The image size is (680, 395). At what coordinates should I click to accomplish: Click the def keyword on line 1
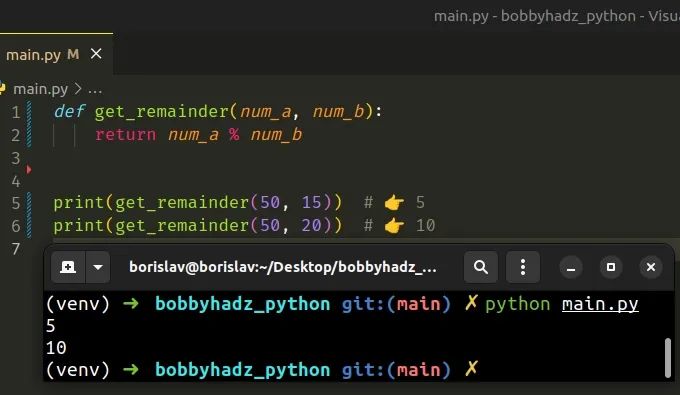69,111
